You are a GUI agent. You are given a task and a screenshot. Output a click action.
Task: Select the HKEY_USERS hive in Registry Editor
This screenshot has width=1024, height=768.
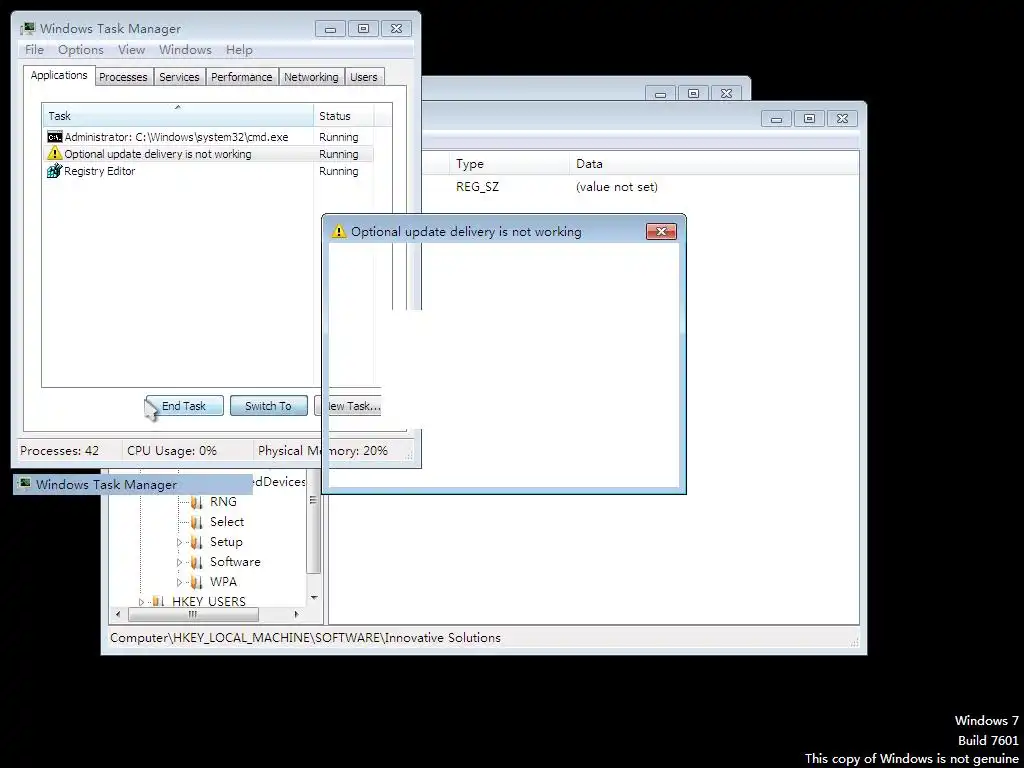tap(209, 601)
